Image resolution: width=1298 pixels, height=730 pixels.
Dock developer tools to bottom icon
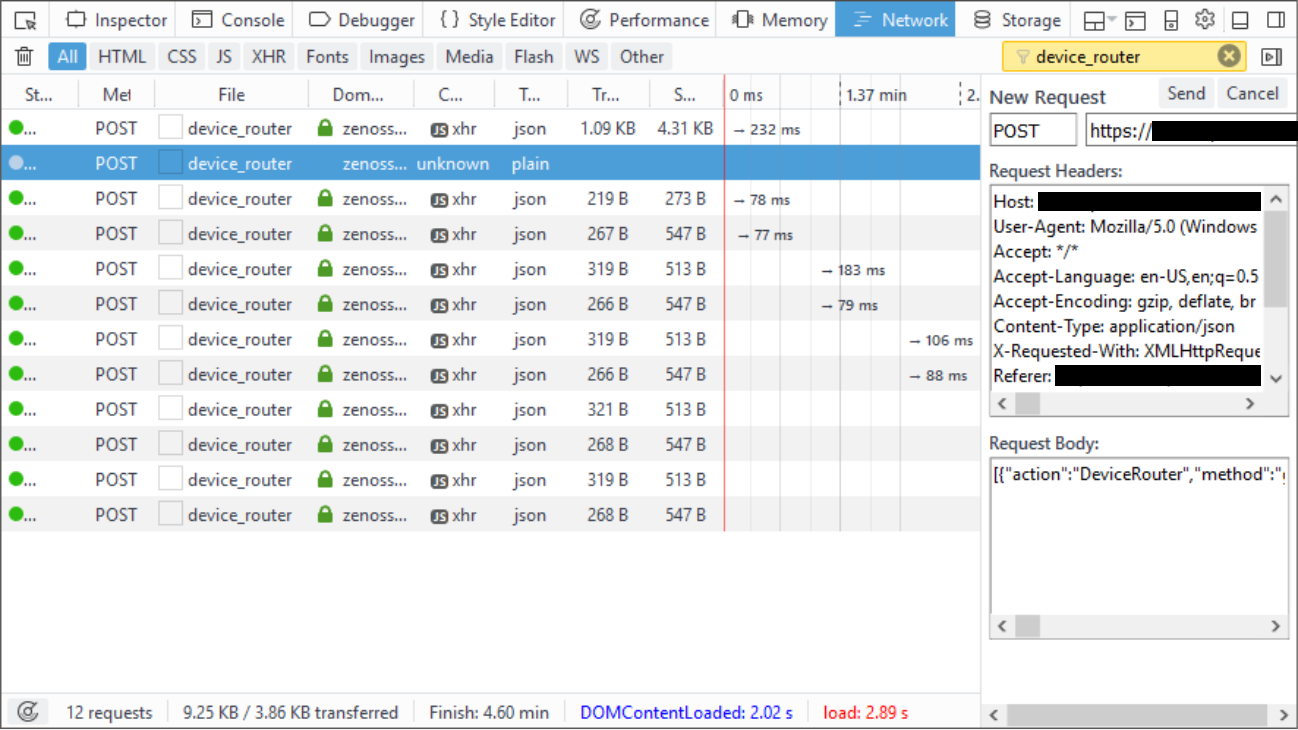1240,20
